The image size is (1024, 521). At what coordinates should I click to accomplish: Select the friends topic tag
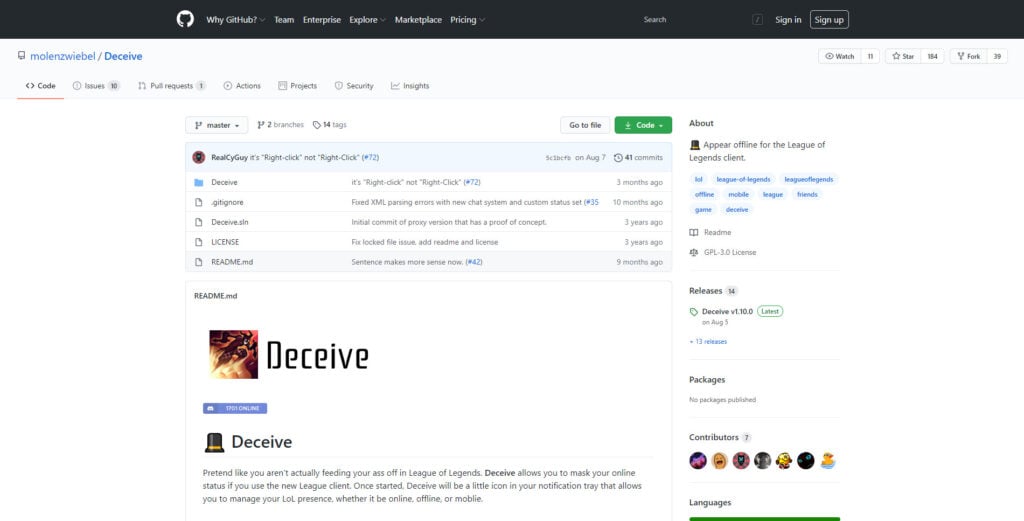(x=807, y=195)
